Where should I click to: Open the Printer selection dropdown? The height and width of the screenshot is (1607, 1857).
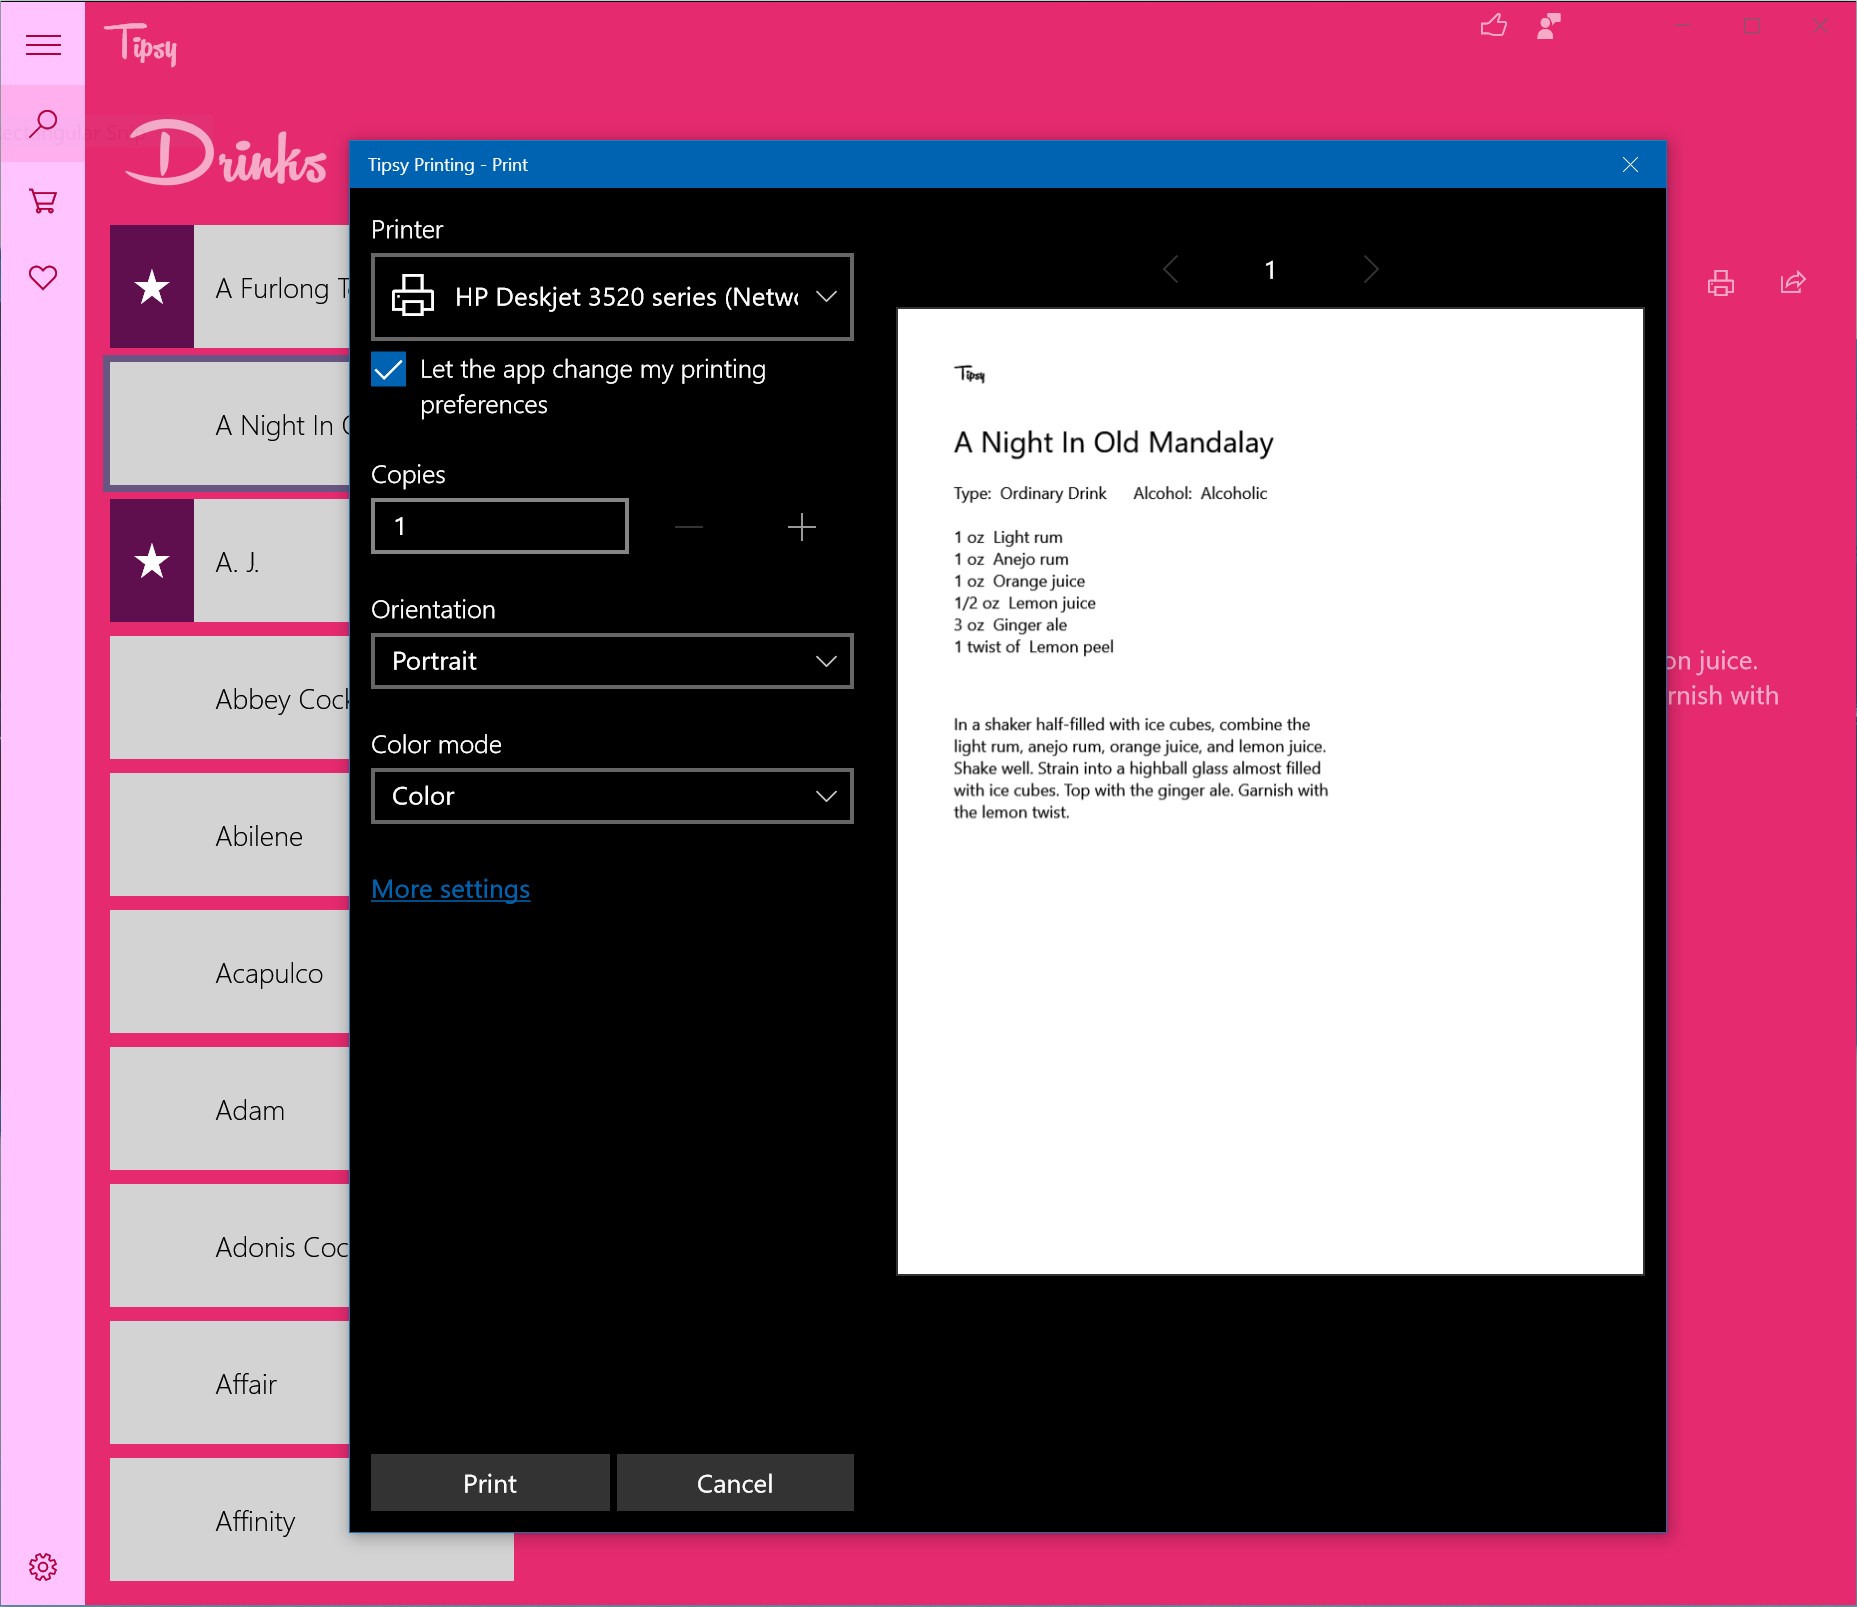(612, 297)
